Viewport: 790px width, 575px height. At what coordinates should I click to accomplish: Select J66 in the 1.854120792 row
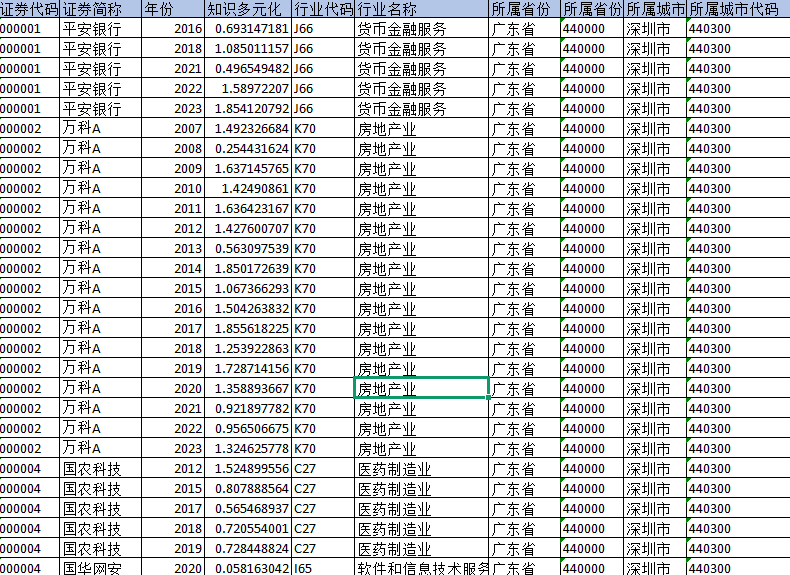point(323,109)
